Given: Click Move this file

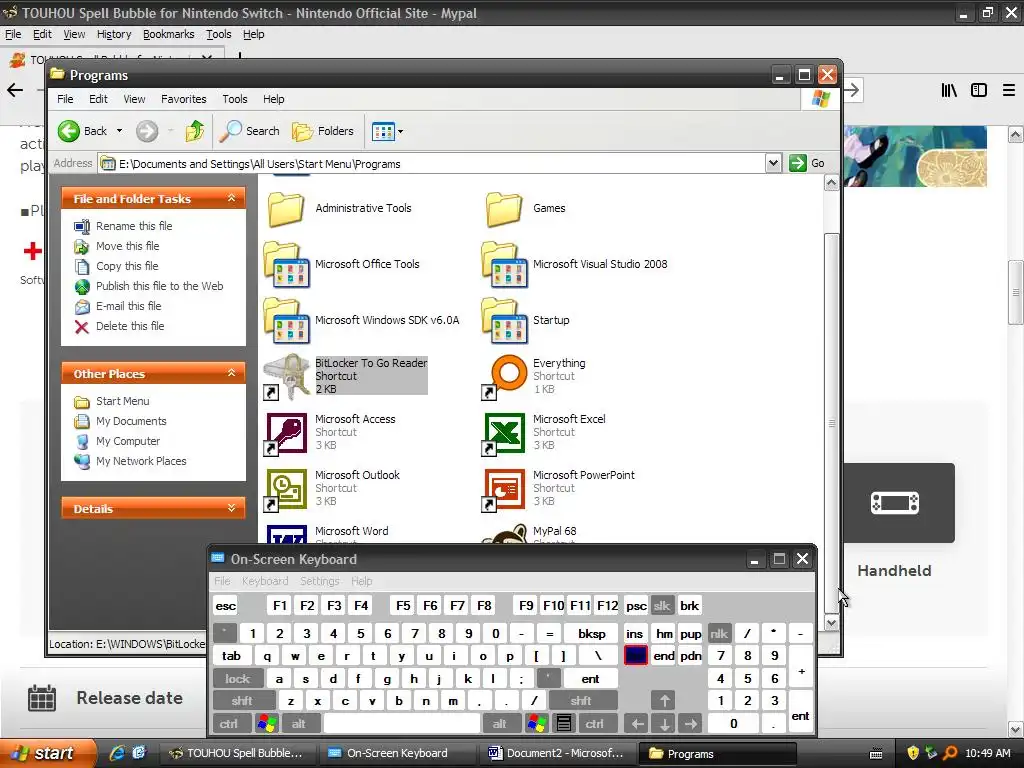Looking at the screenshot, I should point(127,246).
